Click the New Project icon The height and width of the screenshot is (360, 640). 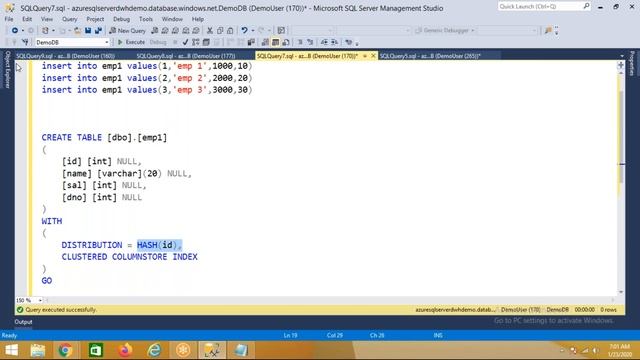(45, 31)
